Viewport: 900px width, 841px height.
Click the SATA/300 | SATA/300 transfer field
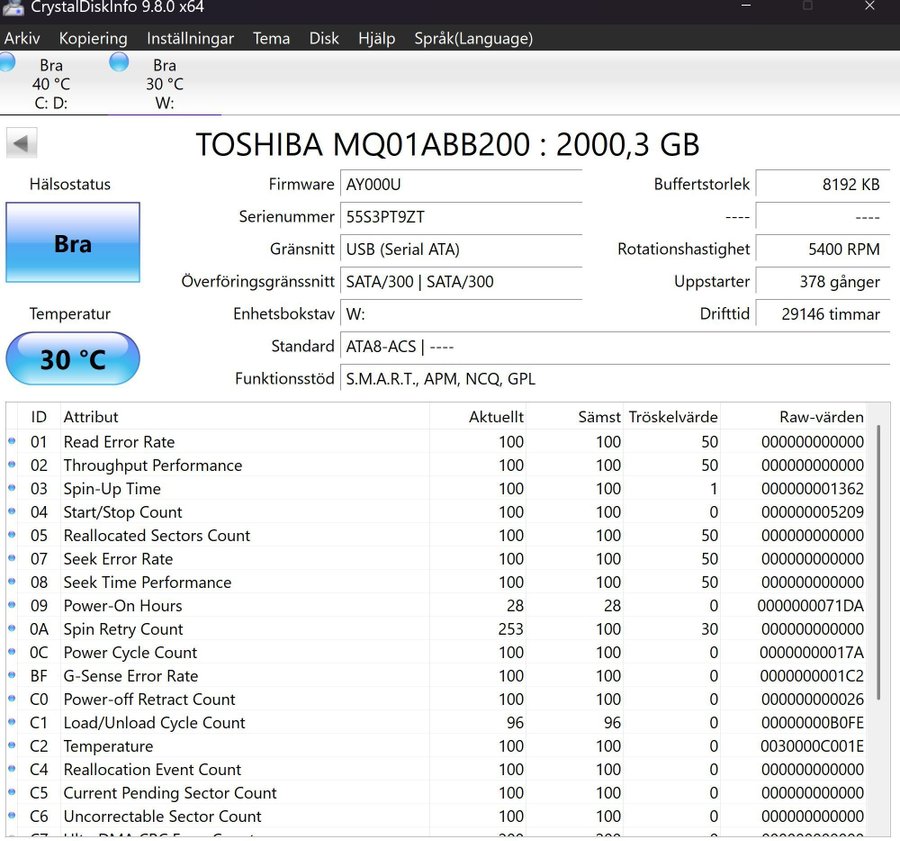click(x=461, y=282)
